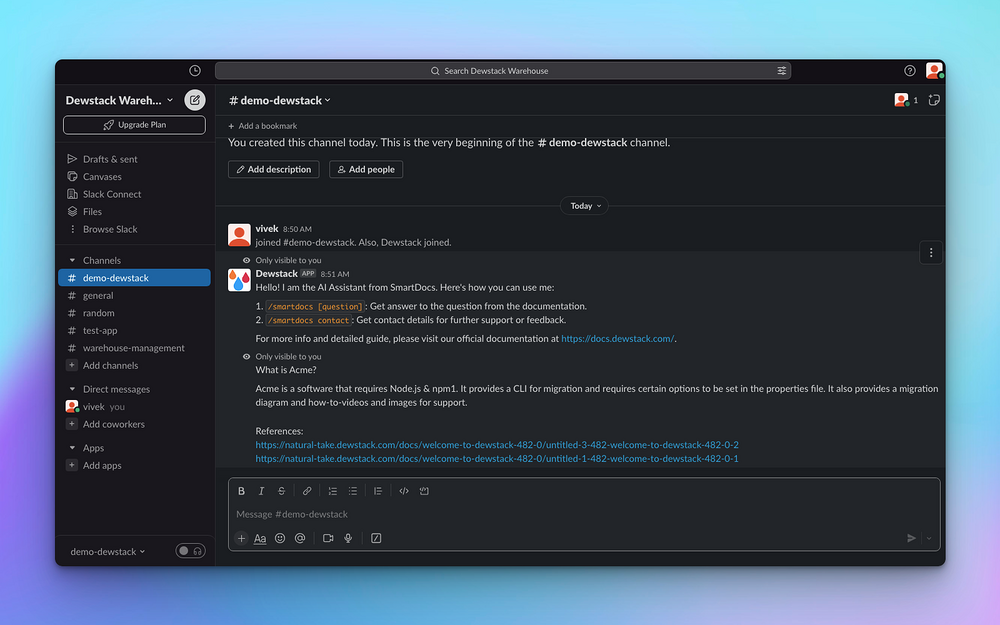Image resolution: width=1000 pixels, height=625 pixels.
Task: Add a bookmark to the channel
Action: (x=263, y=126)
